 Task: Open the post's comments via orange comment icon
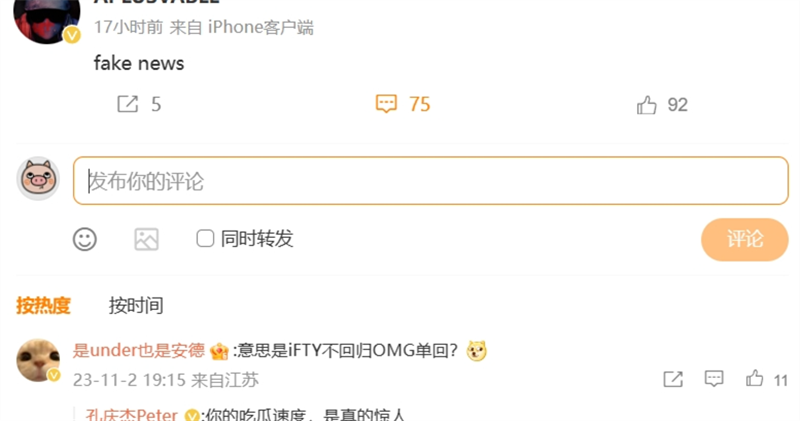(x=386, y=104)
